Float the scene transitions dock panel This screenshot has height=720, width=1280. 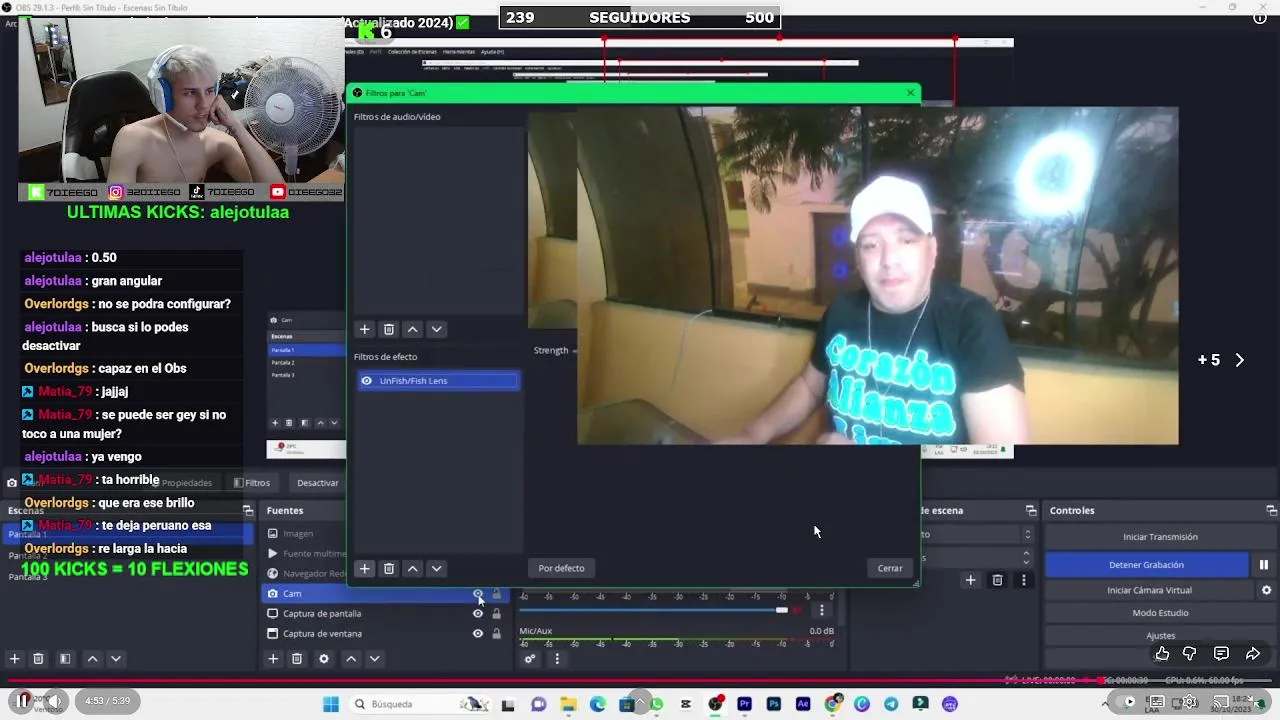[x=1031, y=511]
